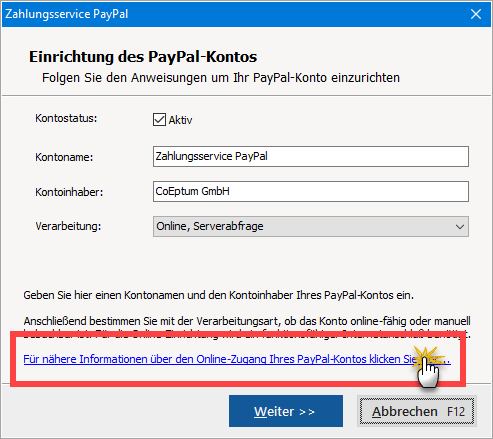Image resolution: width=493 pixels, height=439 pixels.
Task: Continue with the Weiter >> button
Action: (286, 411)
